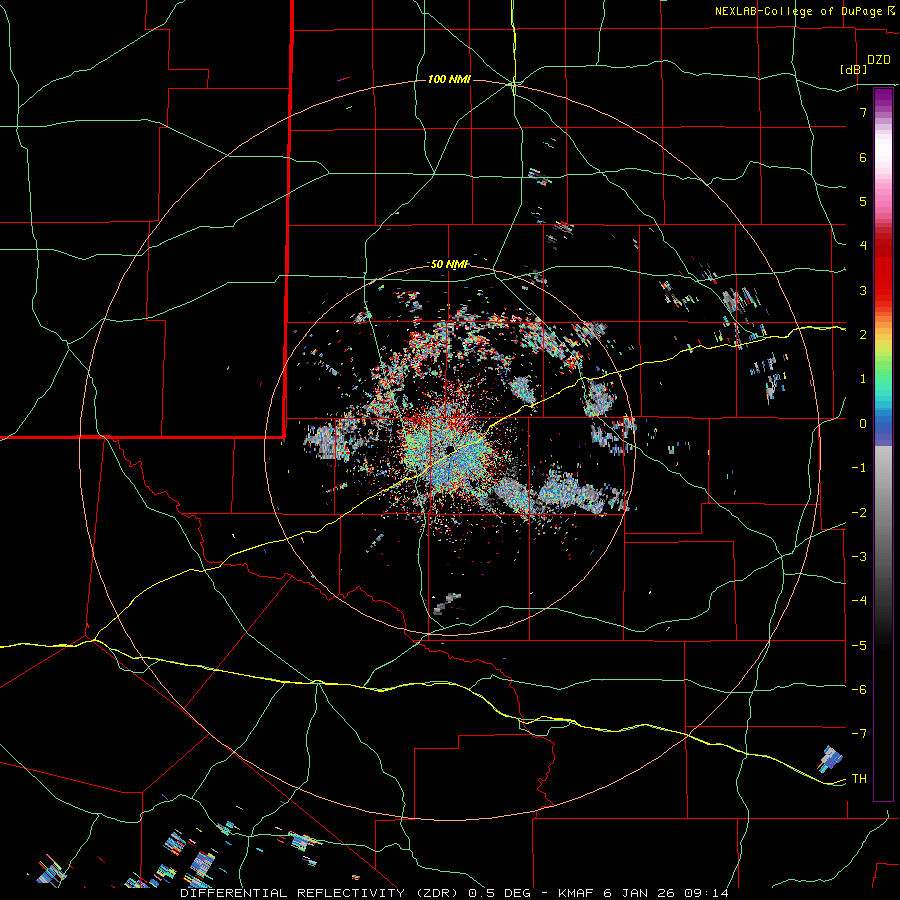Click the -2 value on the ZDR scale

click(x=859, y=512)
